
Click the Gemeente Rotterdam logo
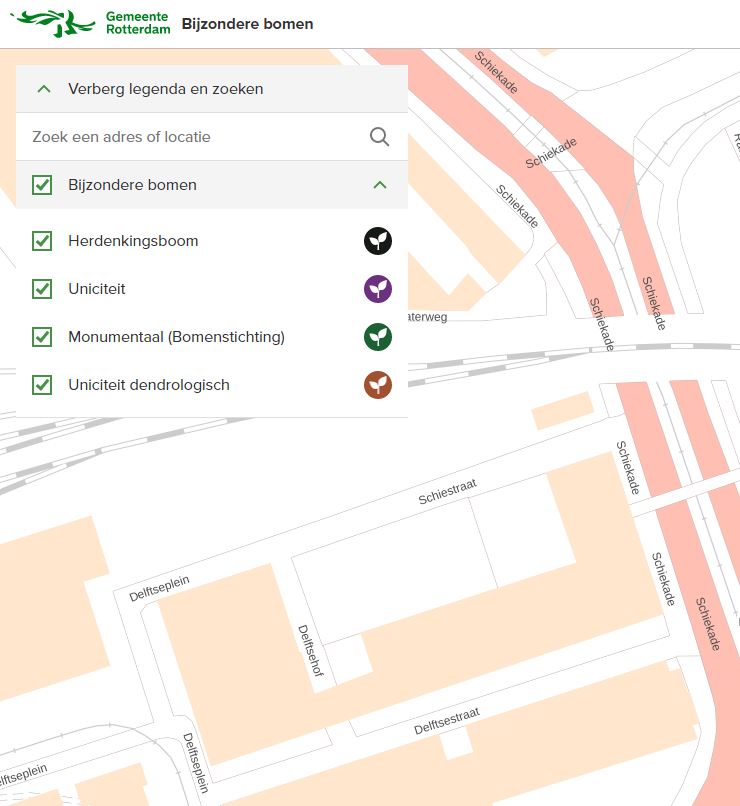(90, 24)
